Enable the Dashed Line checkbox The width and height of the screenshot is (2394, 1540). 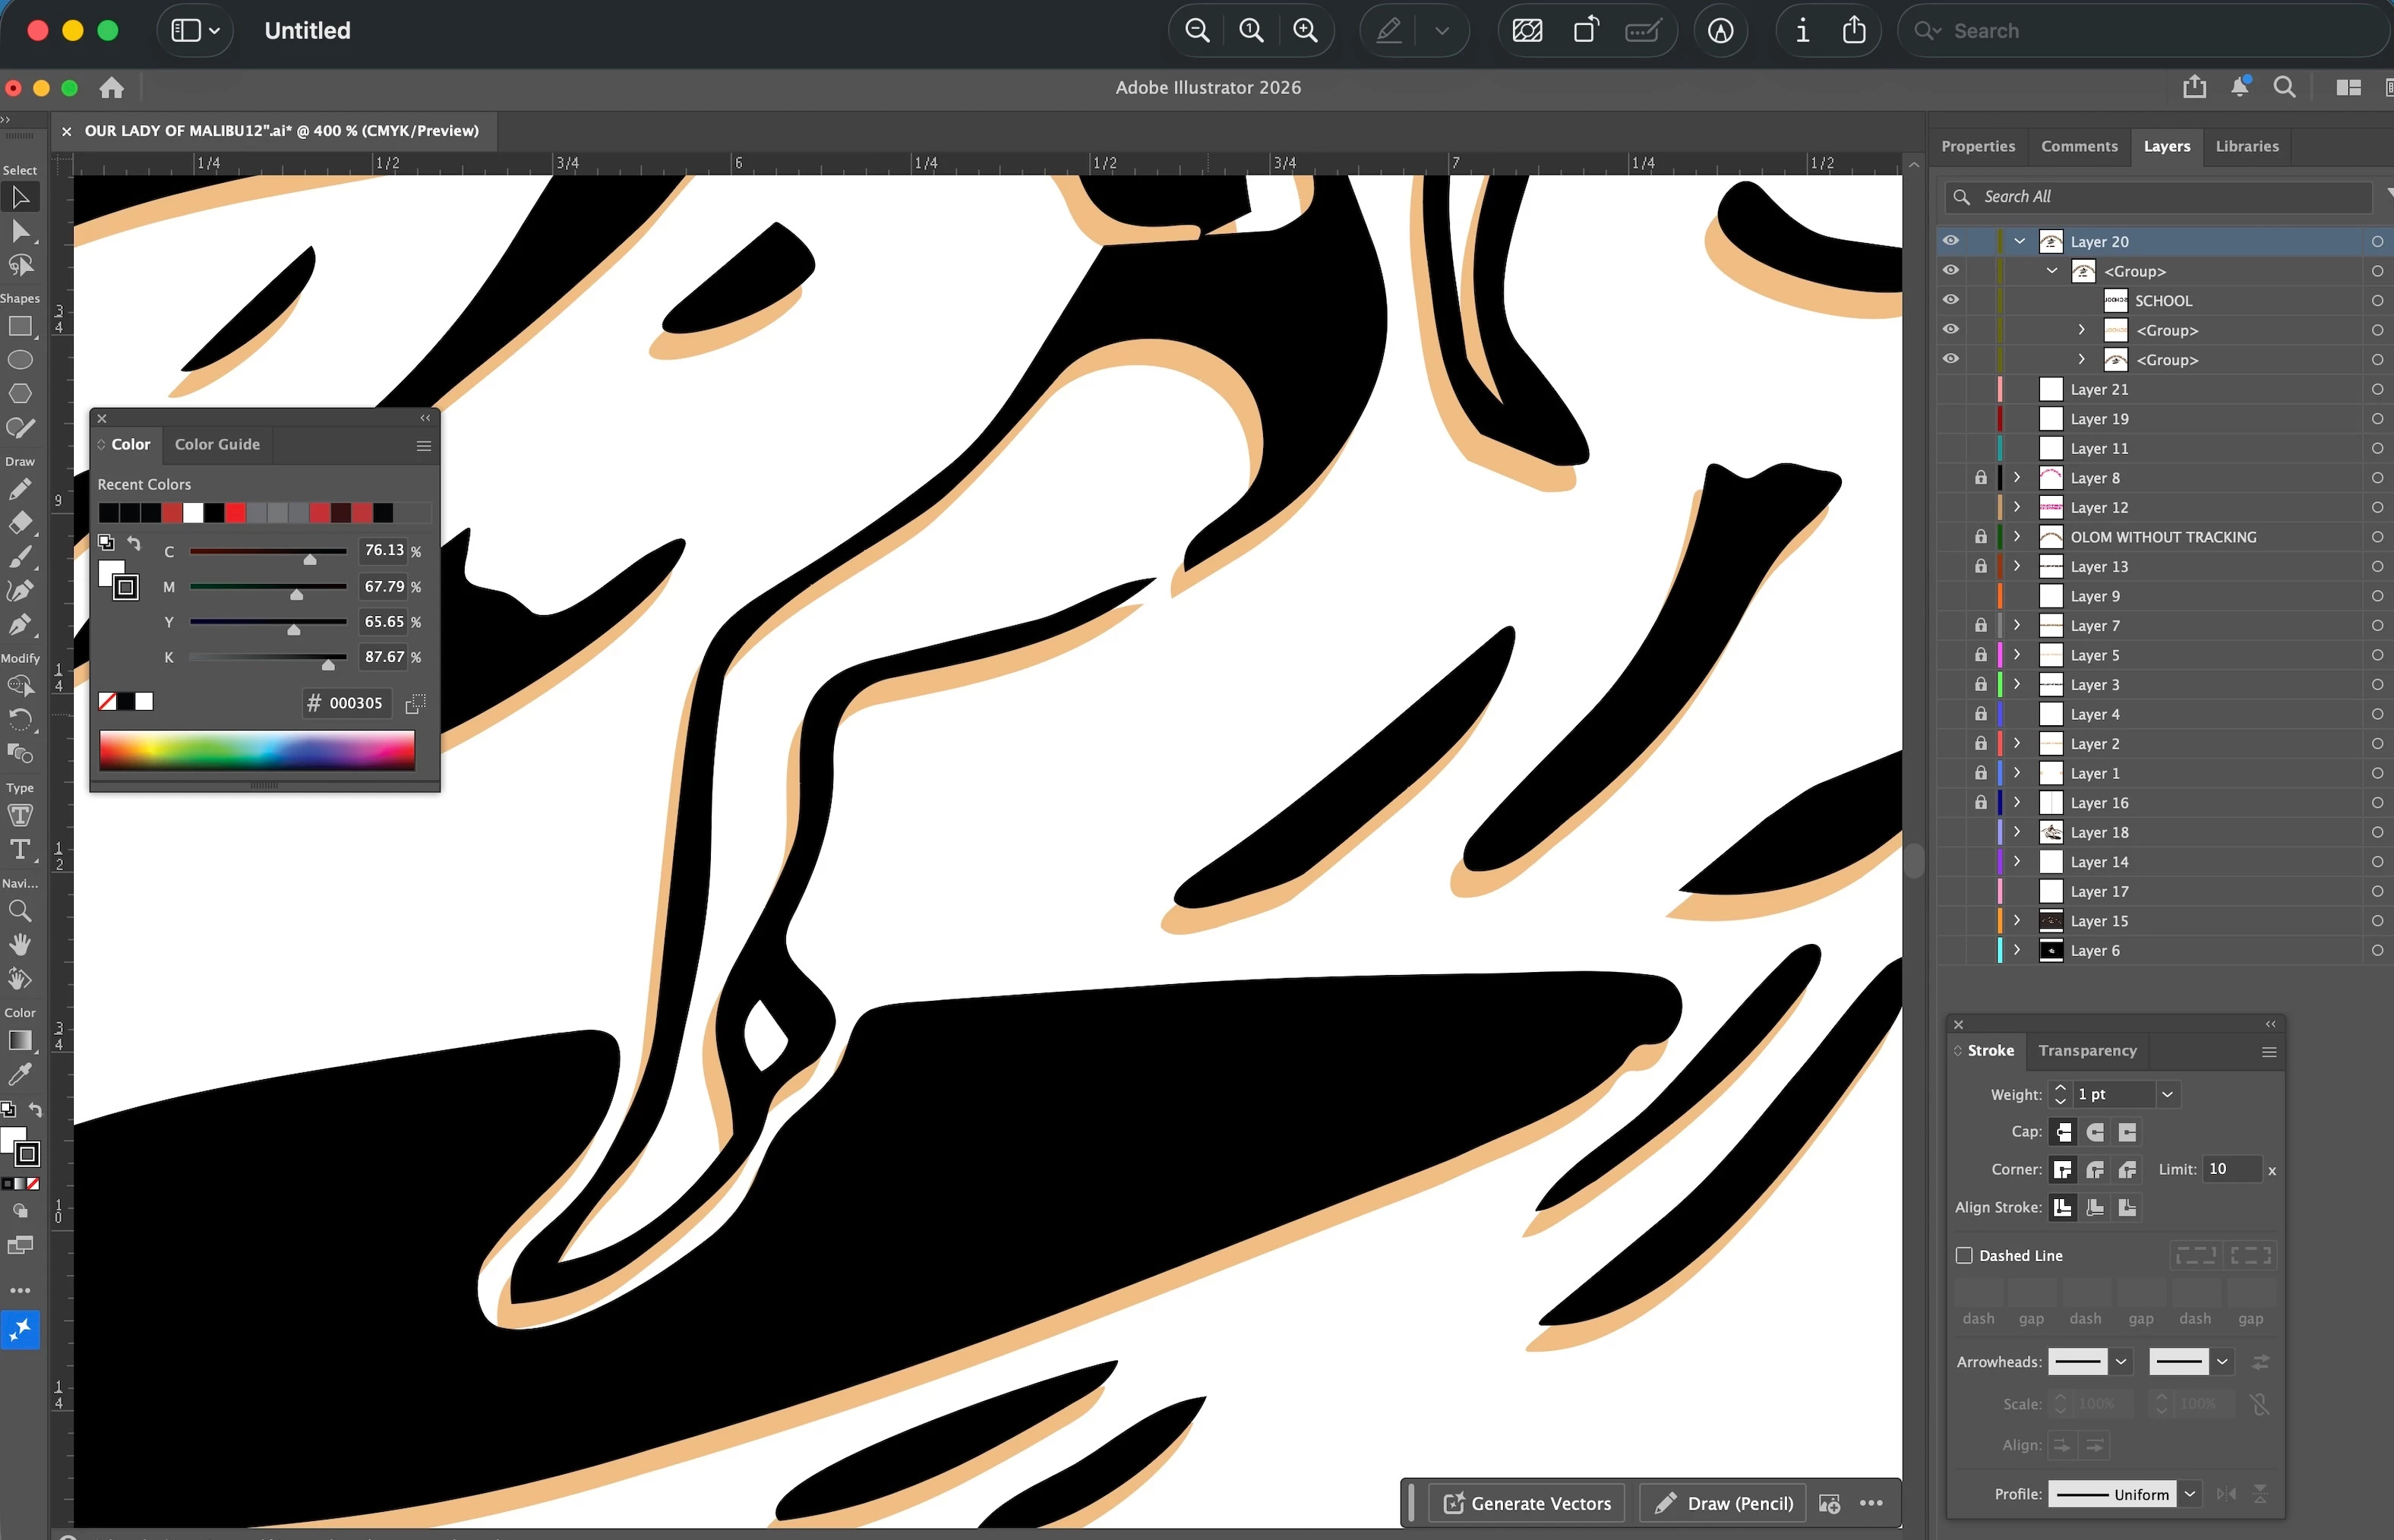(1964, 1255)
